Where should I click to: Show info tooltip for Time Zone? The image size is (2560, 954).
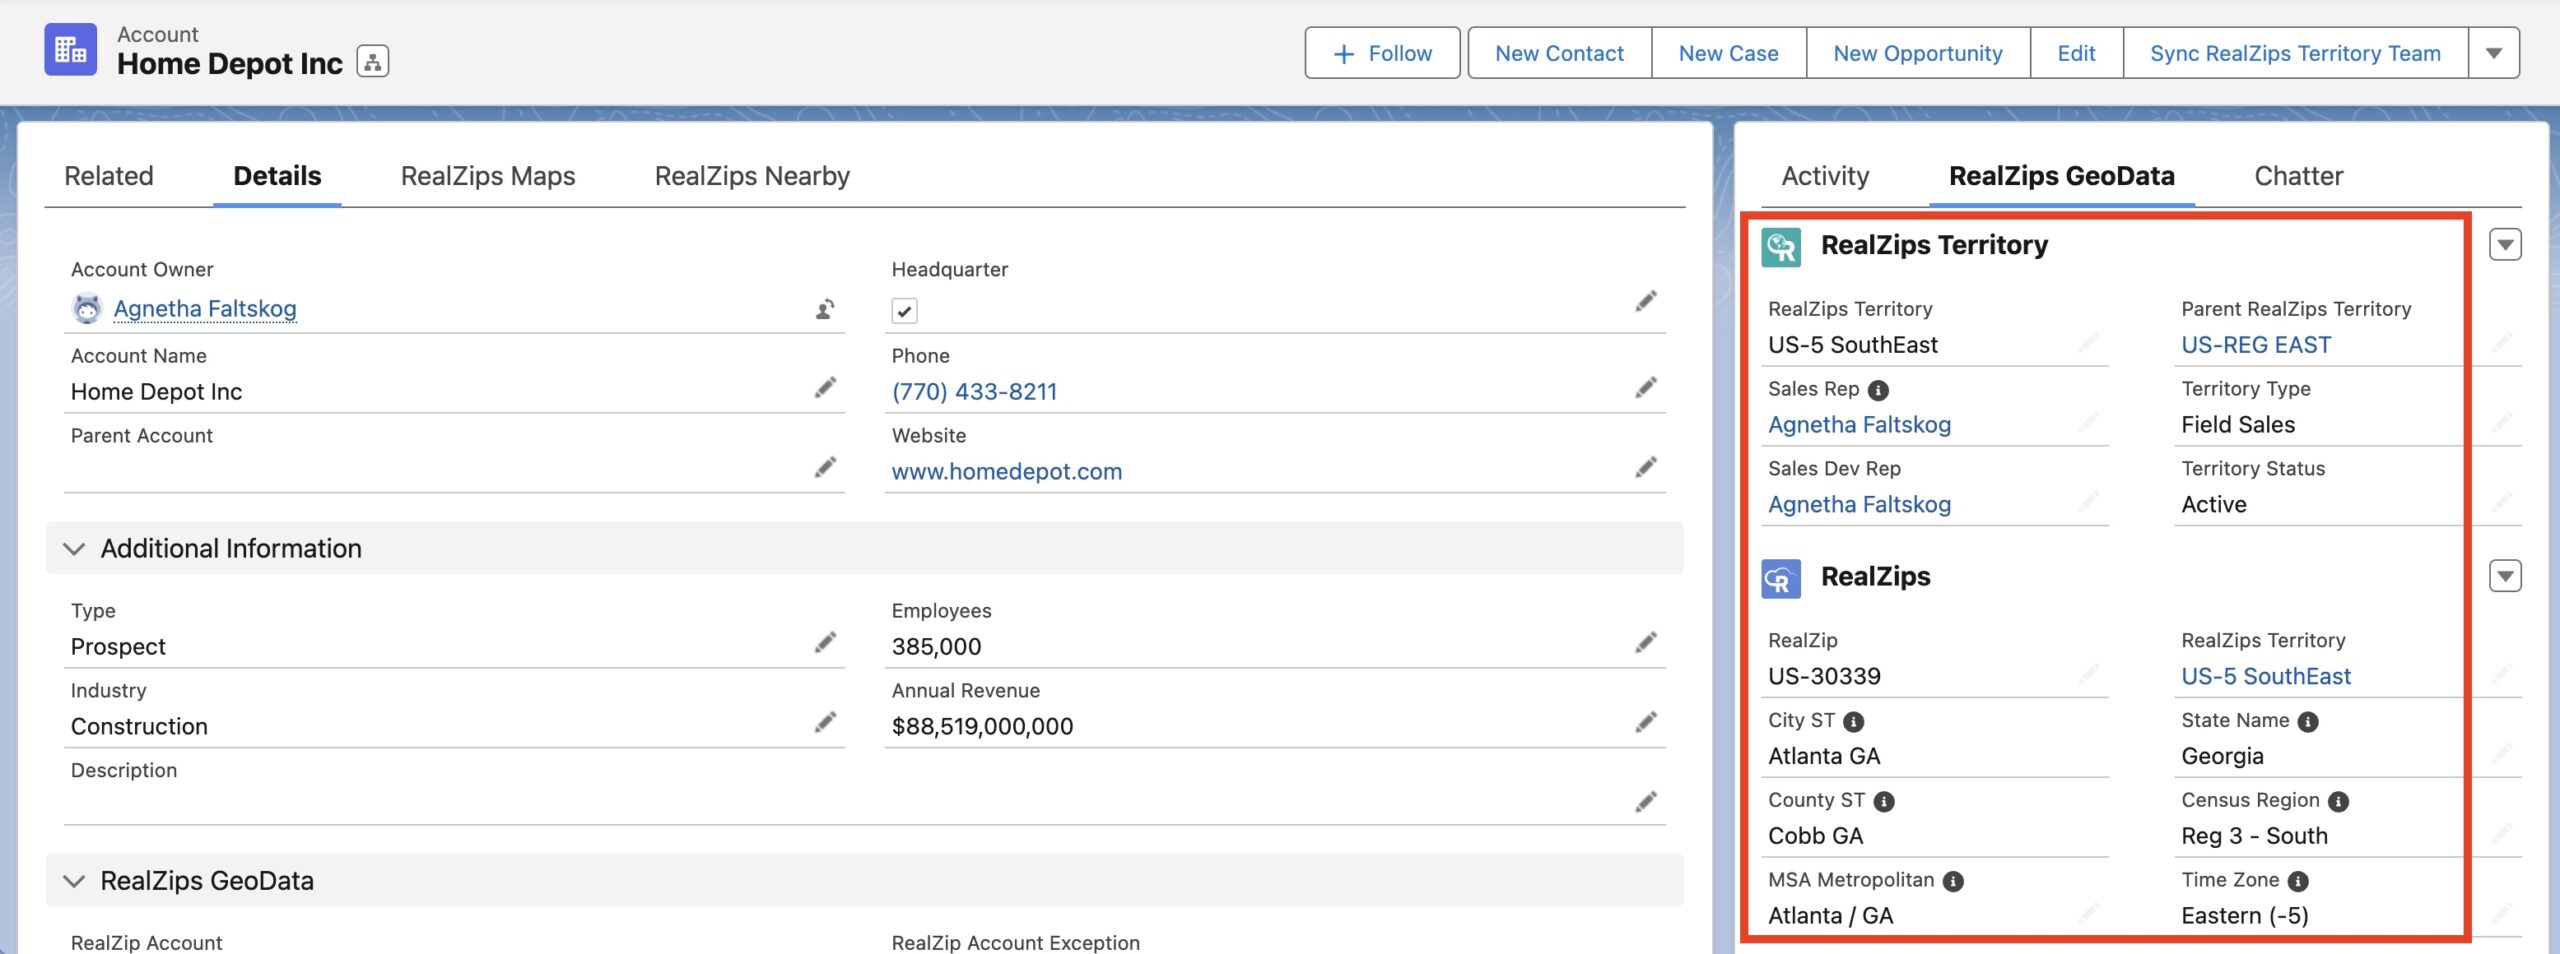2298,881
